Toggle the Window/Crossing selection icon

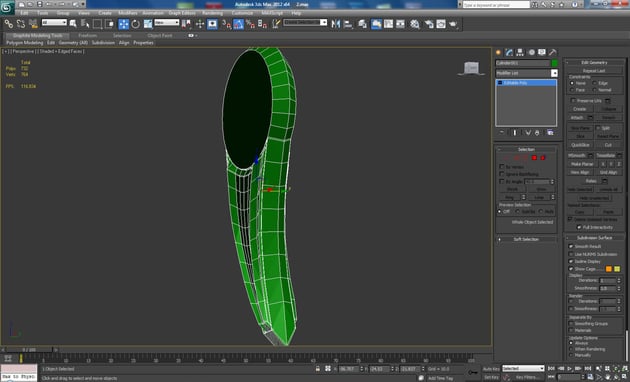pyautogui.click(x=109, y=24)
